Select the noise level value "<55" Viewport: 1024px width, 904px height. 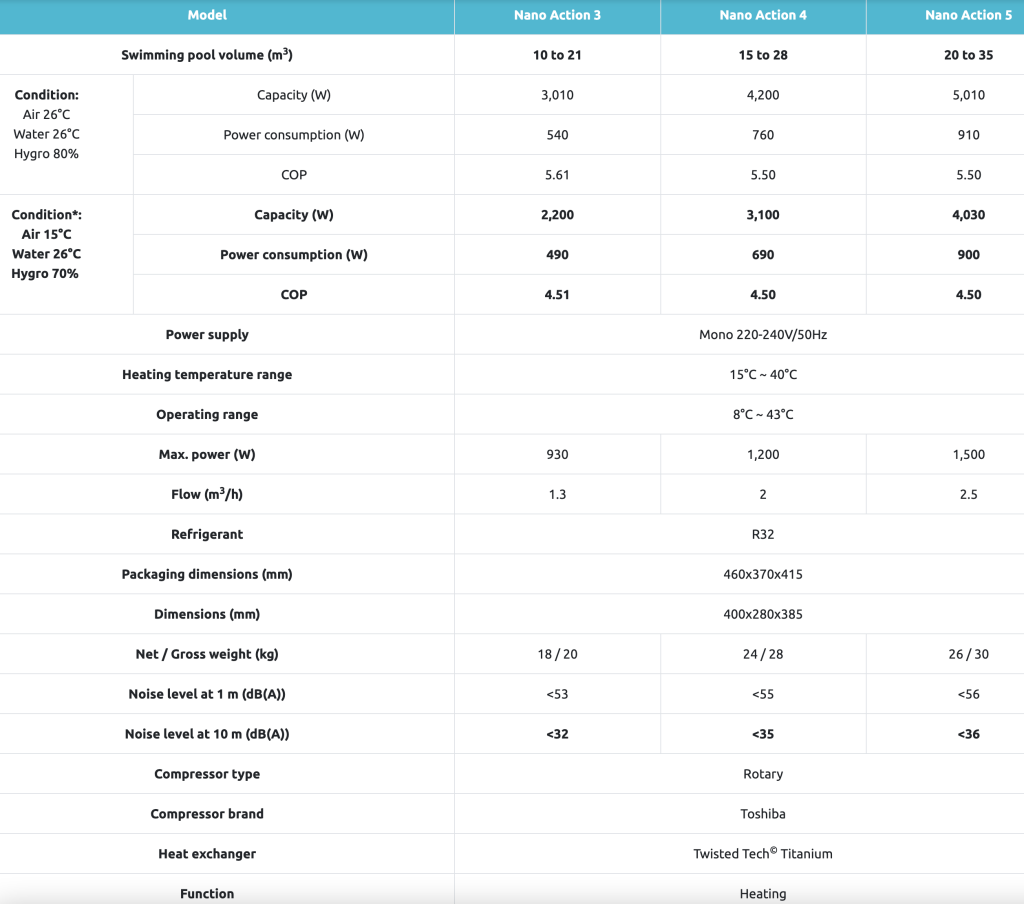[763, 694]
